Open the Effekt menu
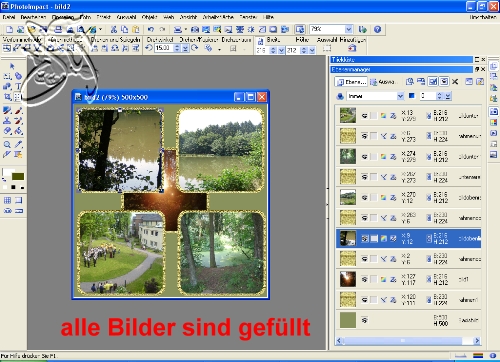This screenshot has height=362, width=500. [x=103, y=17]
